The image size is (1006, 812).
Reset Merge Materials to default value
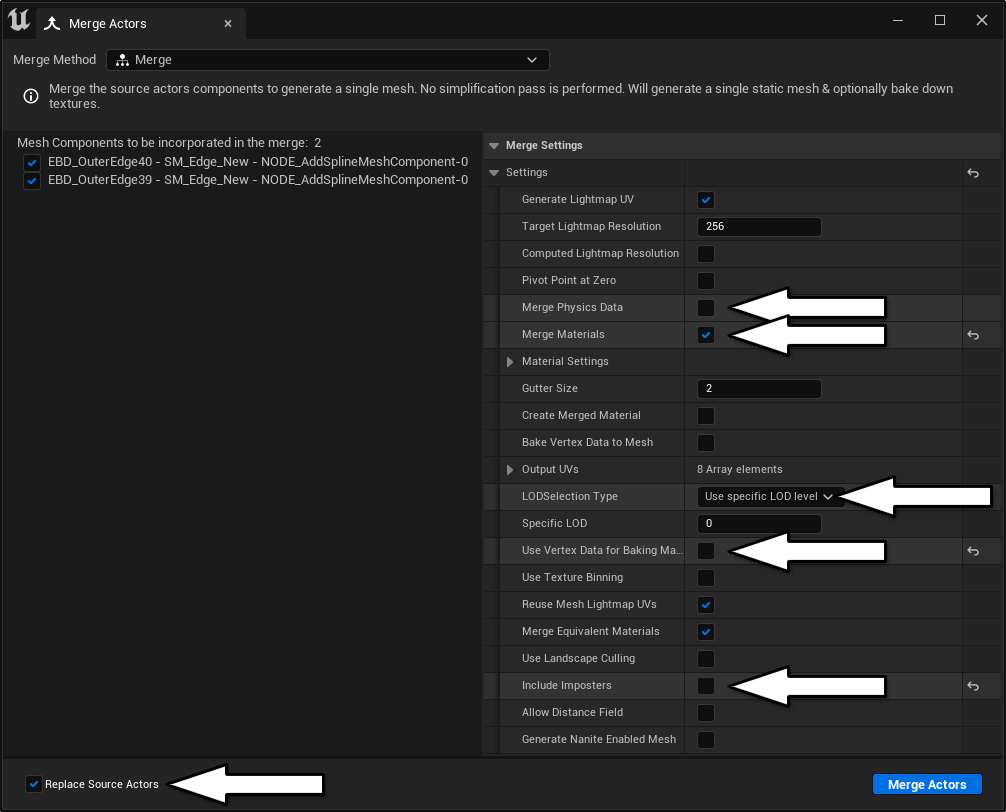[x=972, y=335]
